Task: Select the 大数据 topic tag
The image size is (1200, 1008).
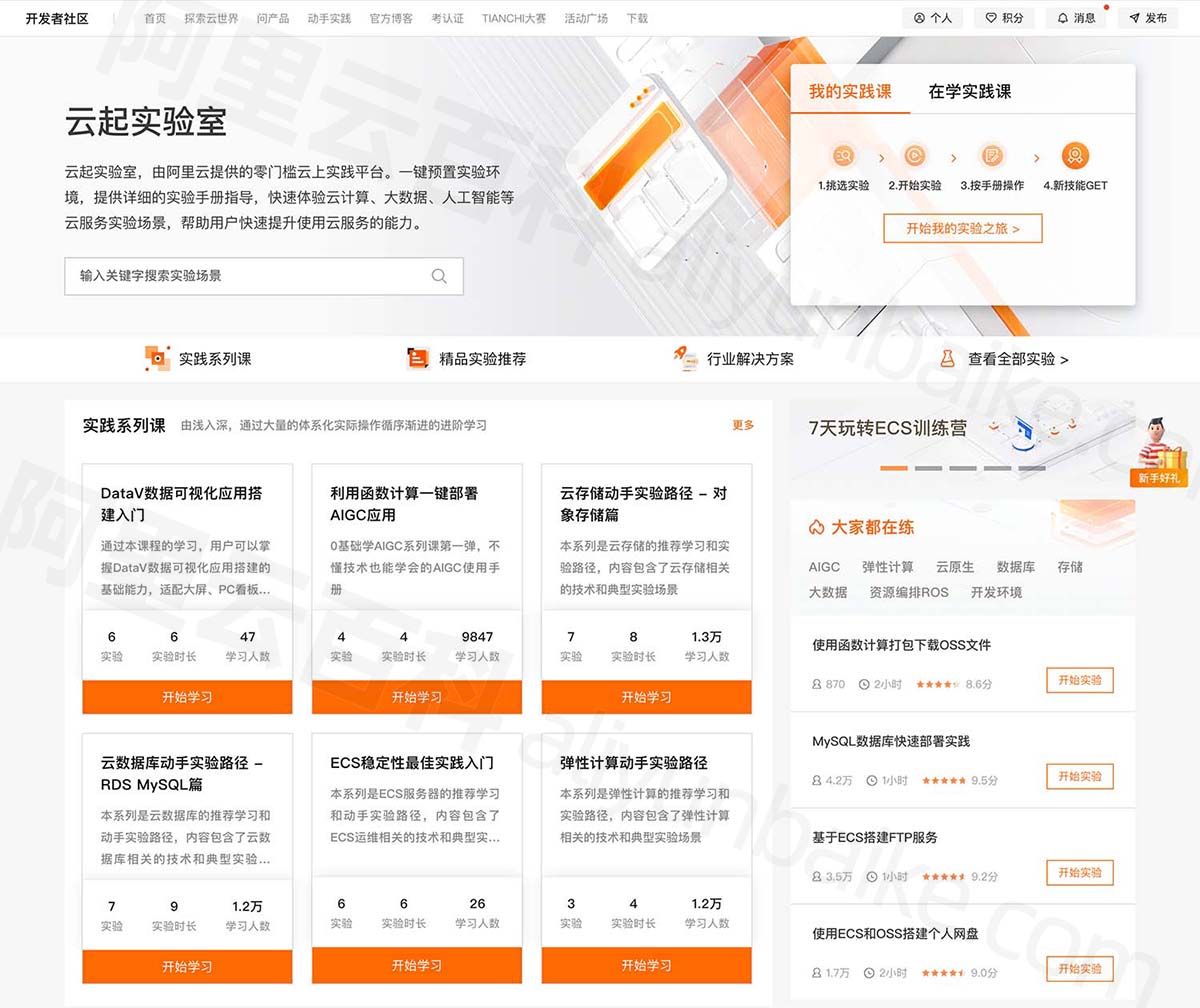Action: point(828,592)
